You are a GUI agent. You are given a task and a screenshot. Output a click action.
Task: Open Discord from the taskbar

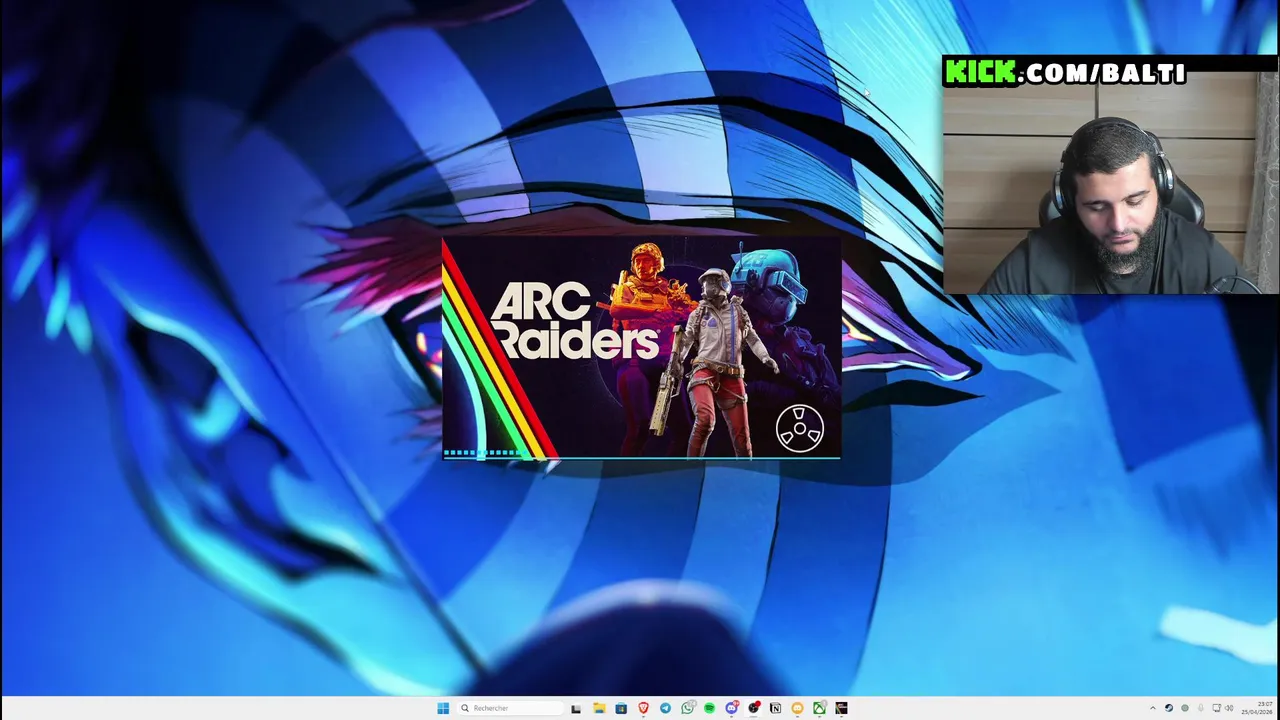[732, 708]
